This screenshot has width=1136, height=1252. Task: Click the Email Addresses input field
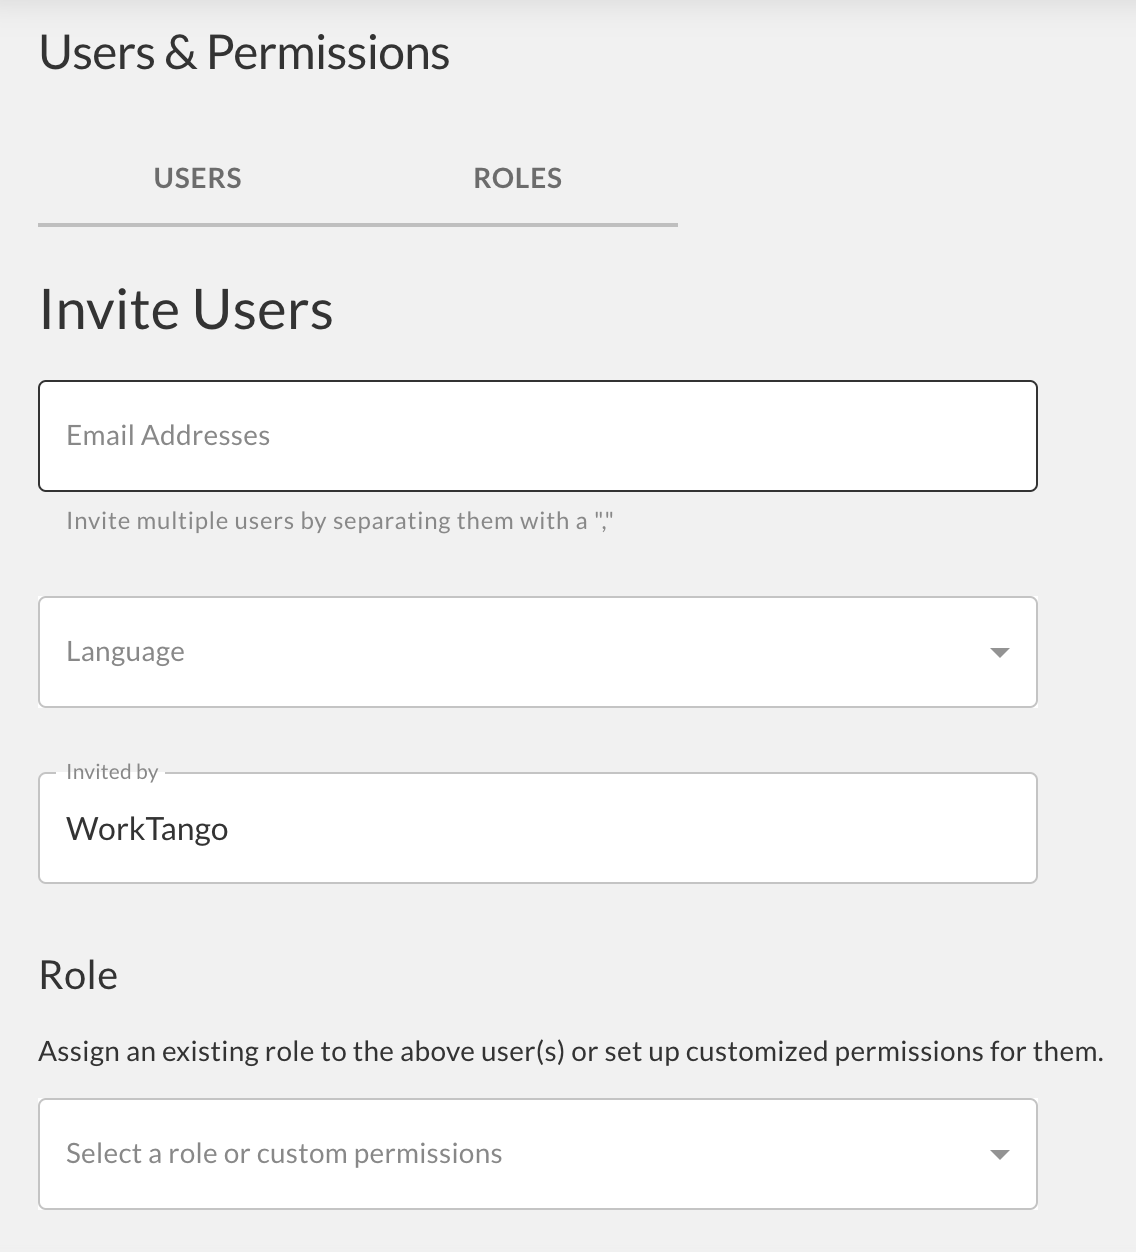coord(538,436)
